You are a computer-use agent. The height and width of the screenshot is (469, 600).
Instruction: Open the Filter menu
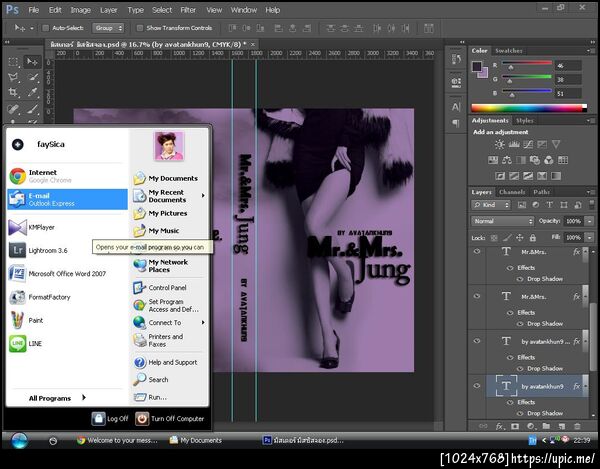(x=188, y=10)
